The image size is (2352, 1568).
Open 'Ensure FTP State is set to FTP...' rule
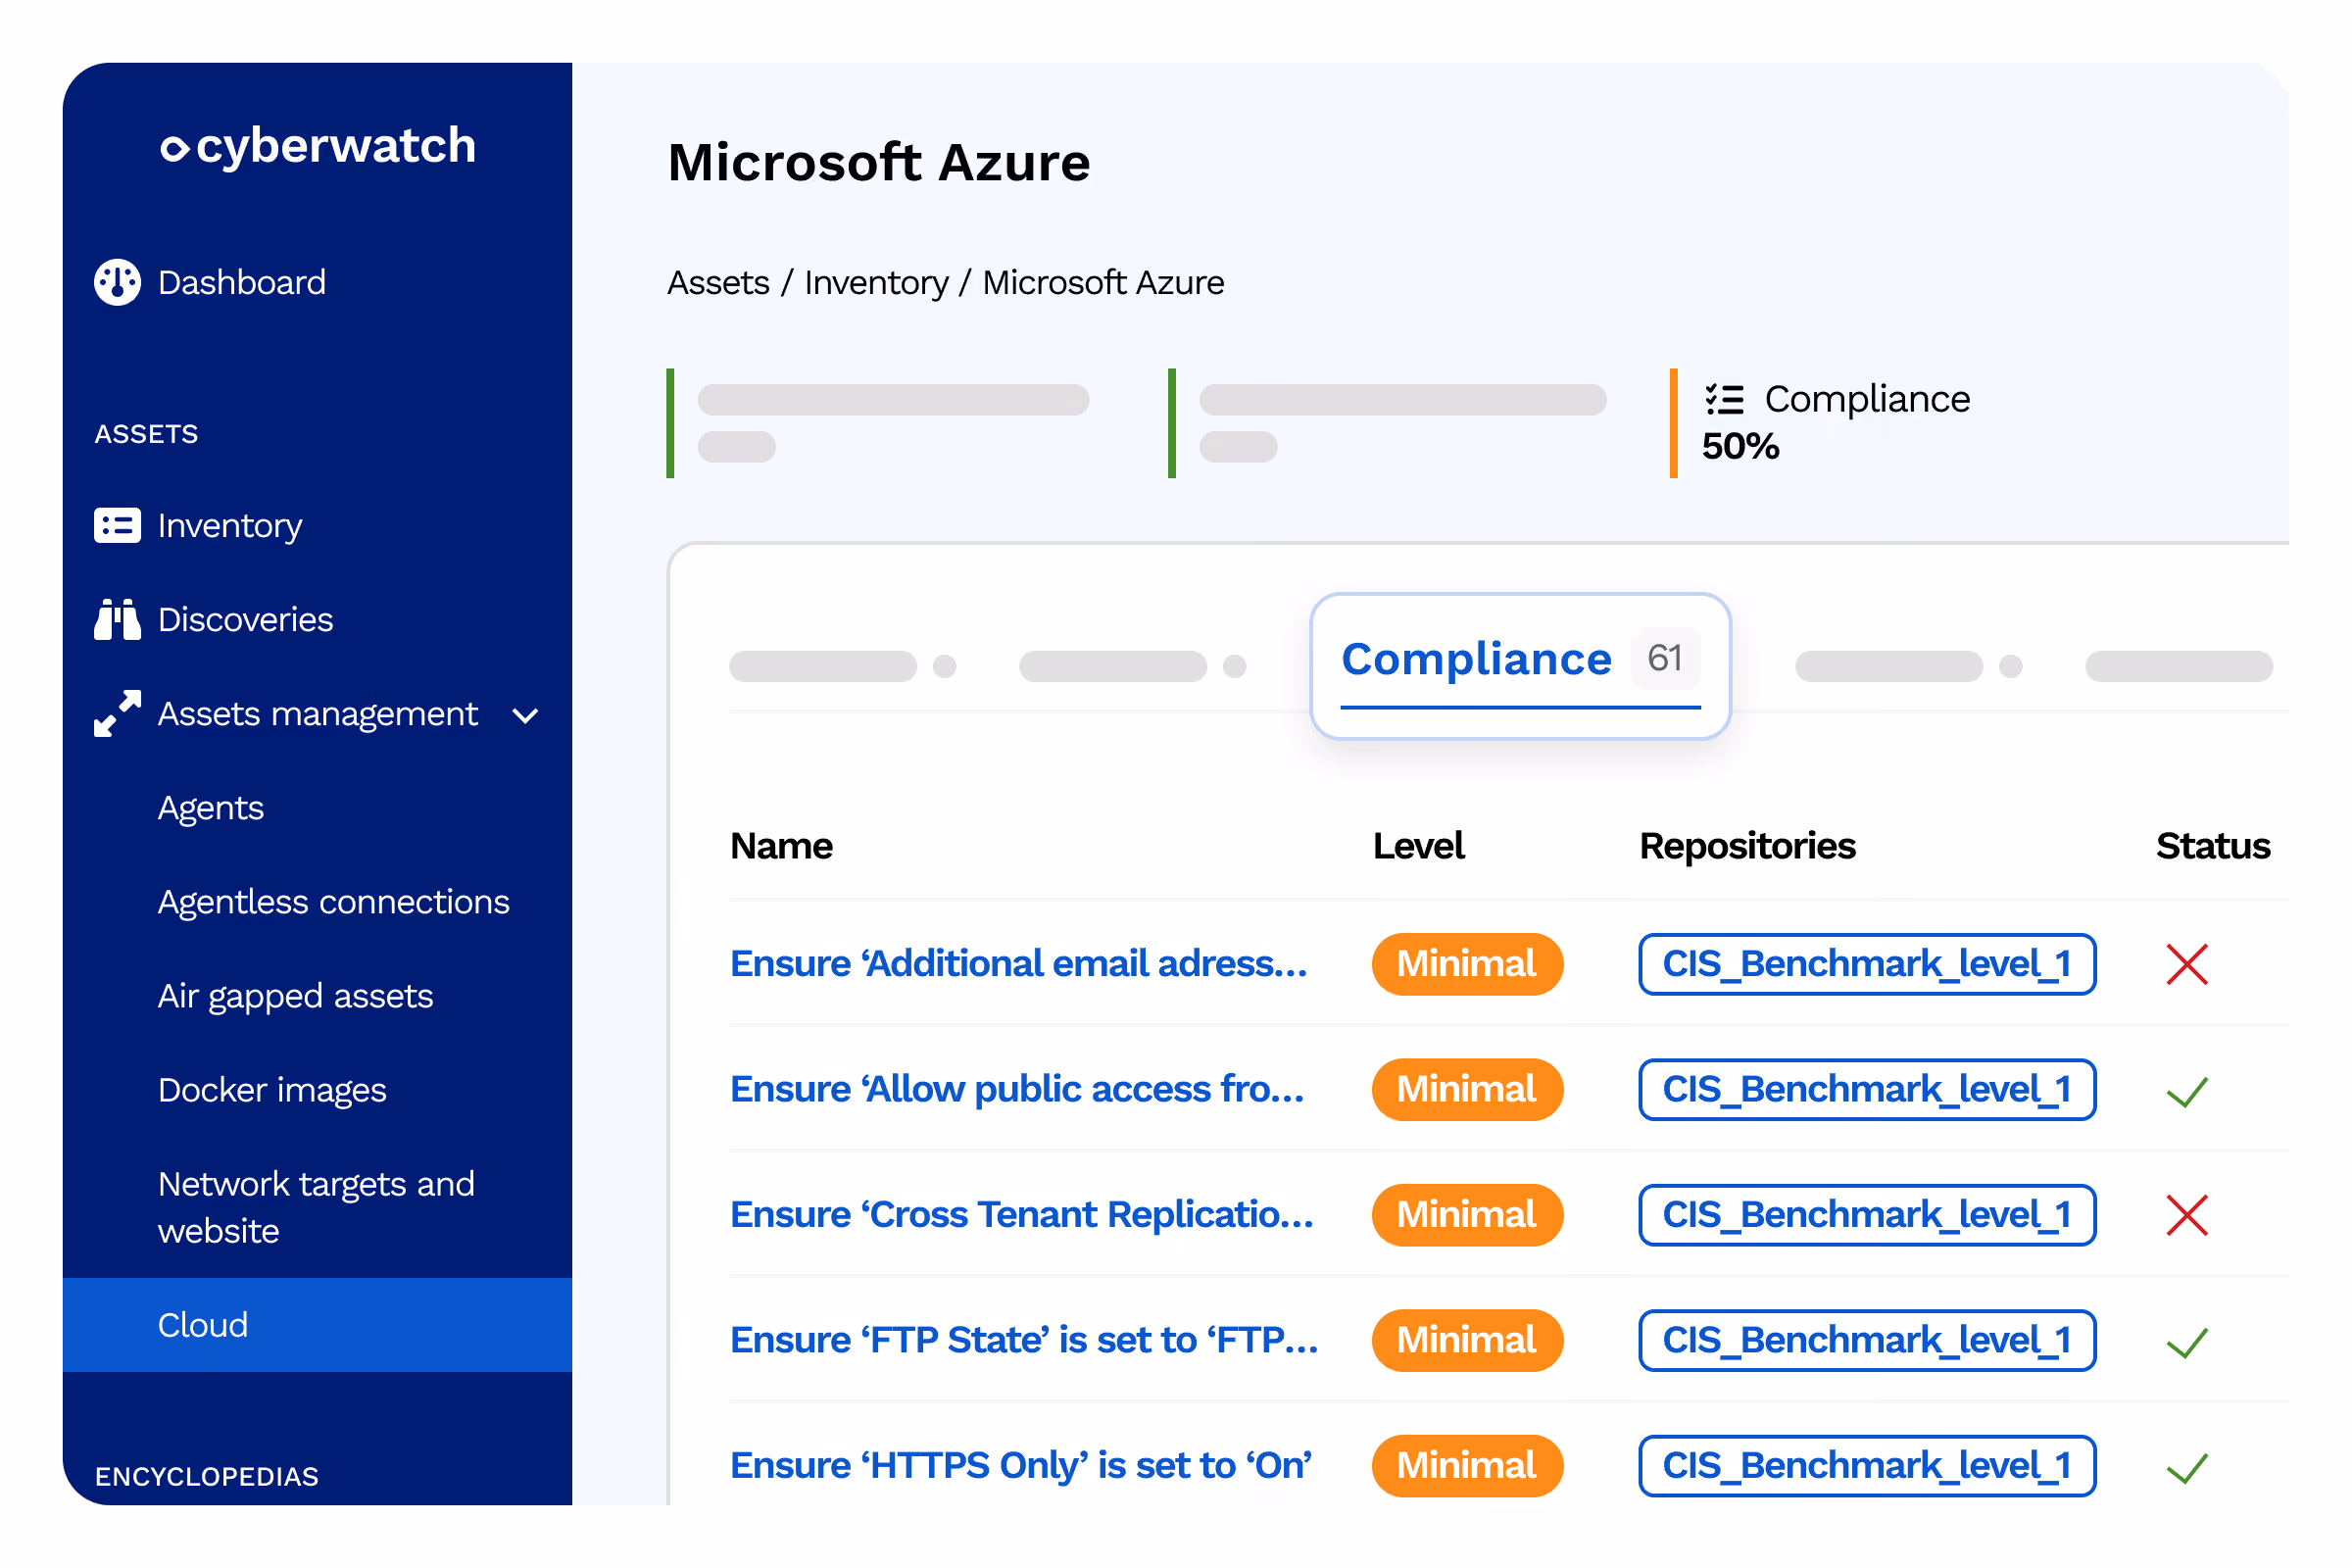(1025, 1340)
